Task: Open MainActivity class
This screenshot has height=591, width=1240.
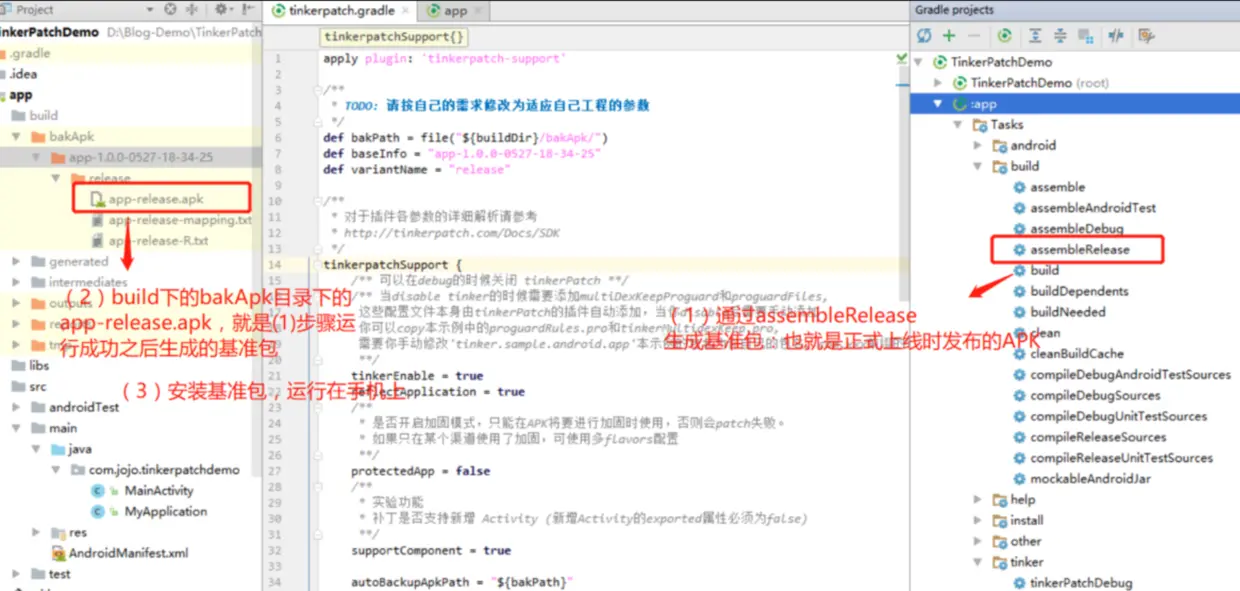Action: (x=143, y=491)
